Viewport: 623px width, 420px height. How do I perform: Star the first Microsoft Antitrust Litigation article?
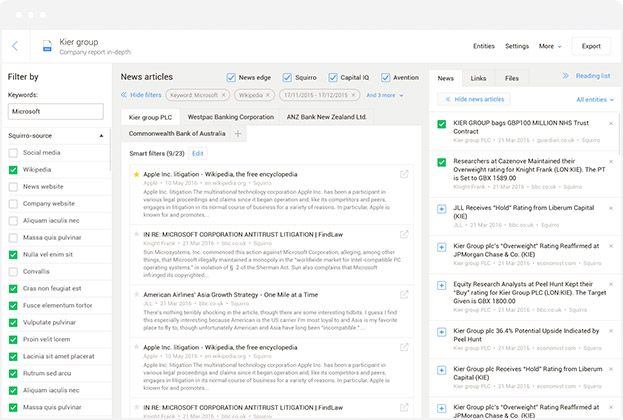[137, 234]
